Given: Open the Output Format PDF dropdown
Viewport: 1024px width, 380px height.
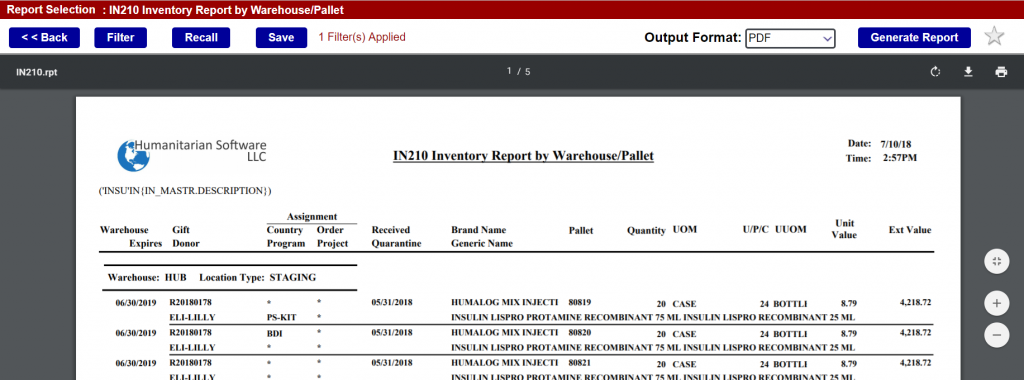Looking at the screenshot, I should pyautogui.click(x=790, y=38).
